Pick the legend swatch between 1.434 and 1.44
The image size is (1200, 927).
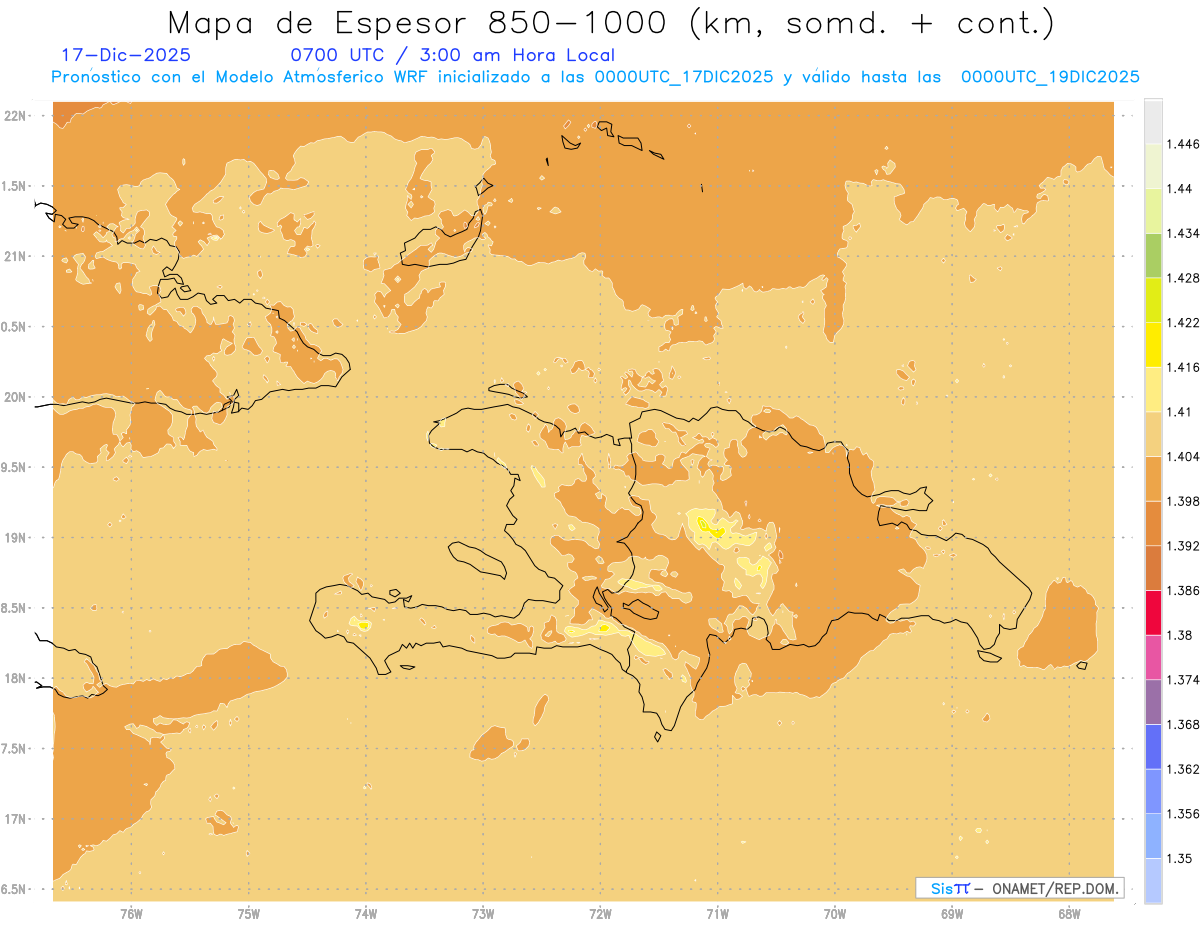click(1153, 211)
